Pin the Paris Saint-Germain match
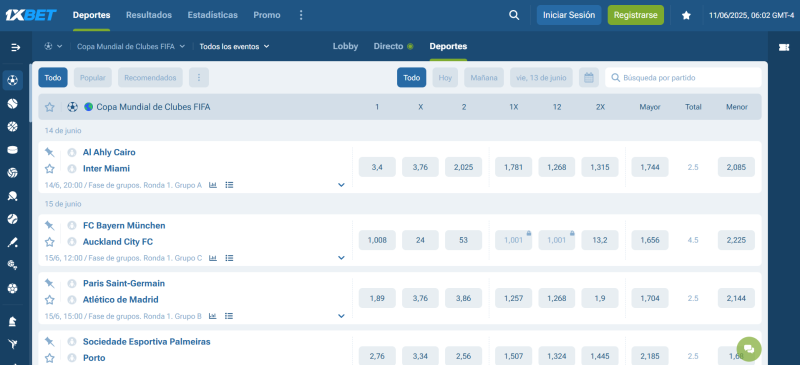Screen dimensions: 800x365 (49, 283)
